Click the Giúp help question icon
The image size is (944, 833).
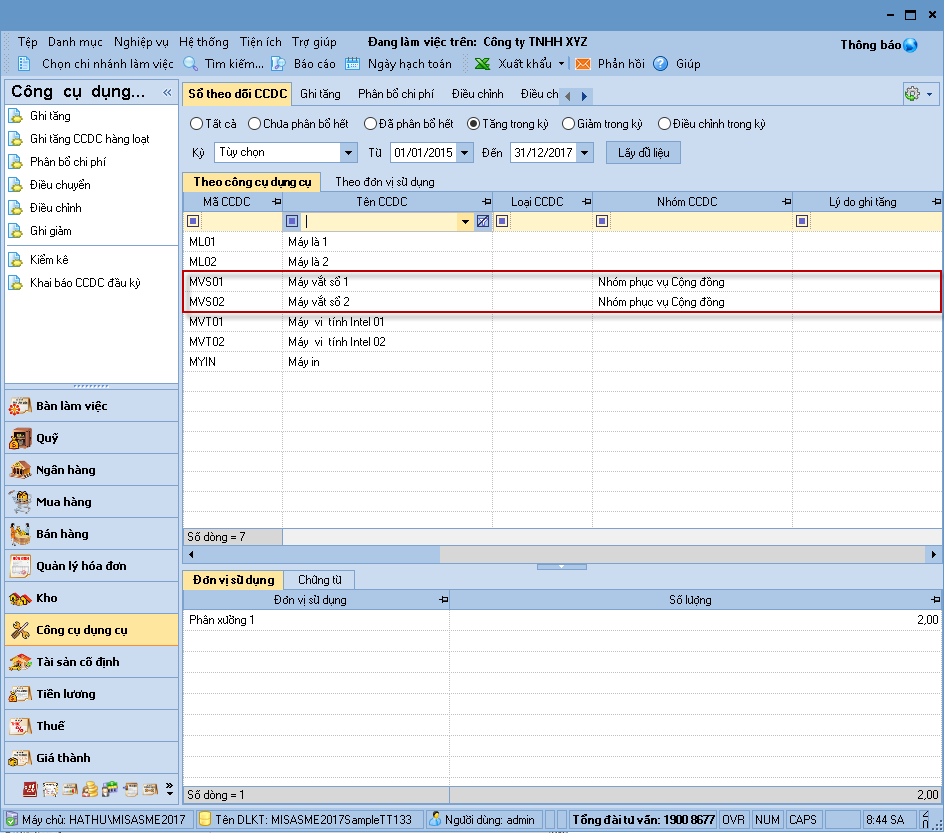coord(661,64)
